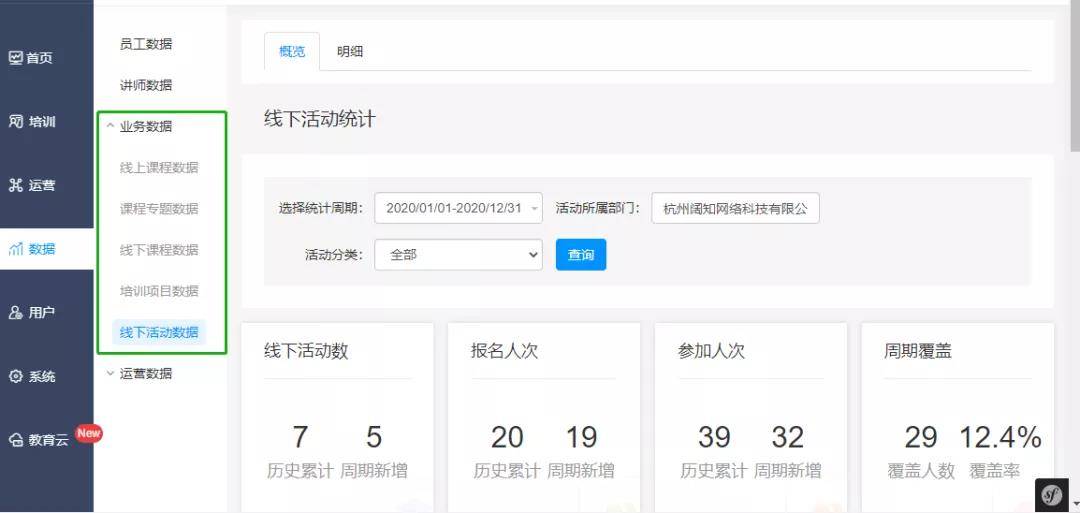Switch to the 概览 tab
The height and width of the screenshot is (513, 1080).
292,51
